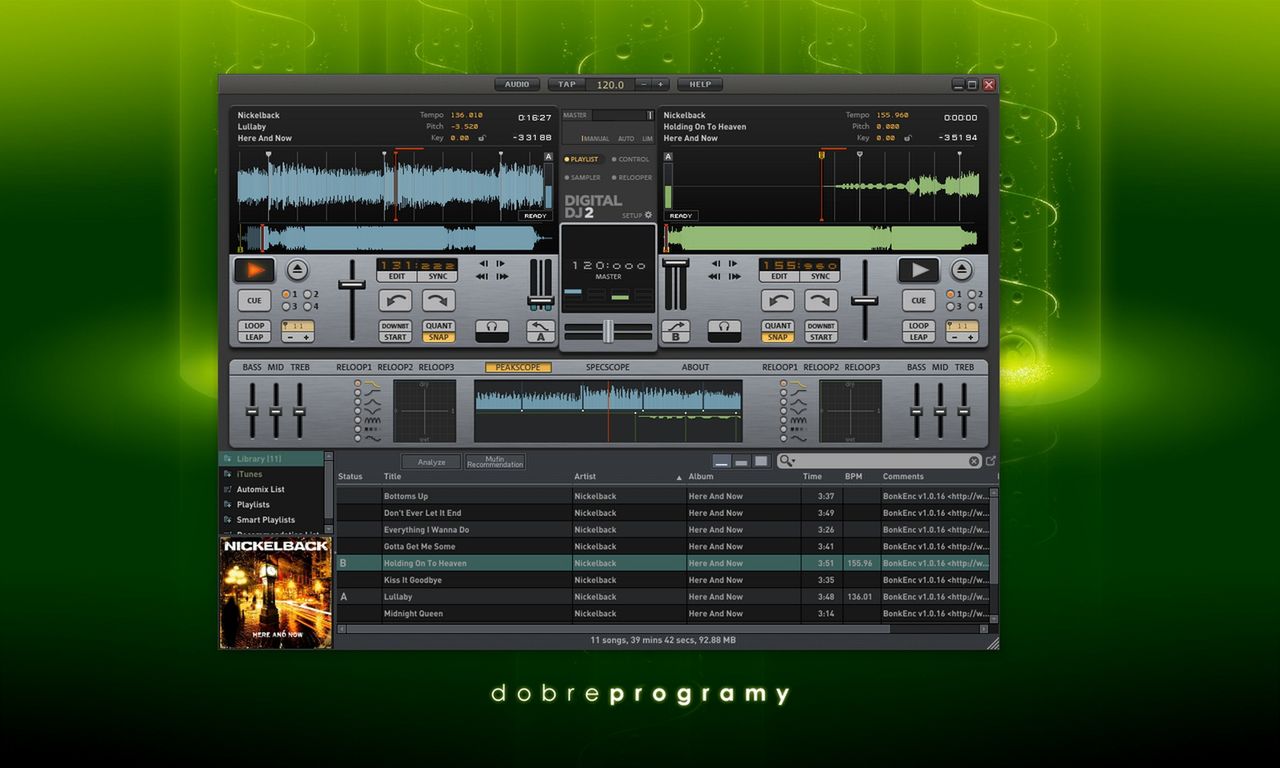This screenshot has width=1280, height=768.
Task: Enable SNAP on the left deck
Action: coord(438,337)
